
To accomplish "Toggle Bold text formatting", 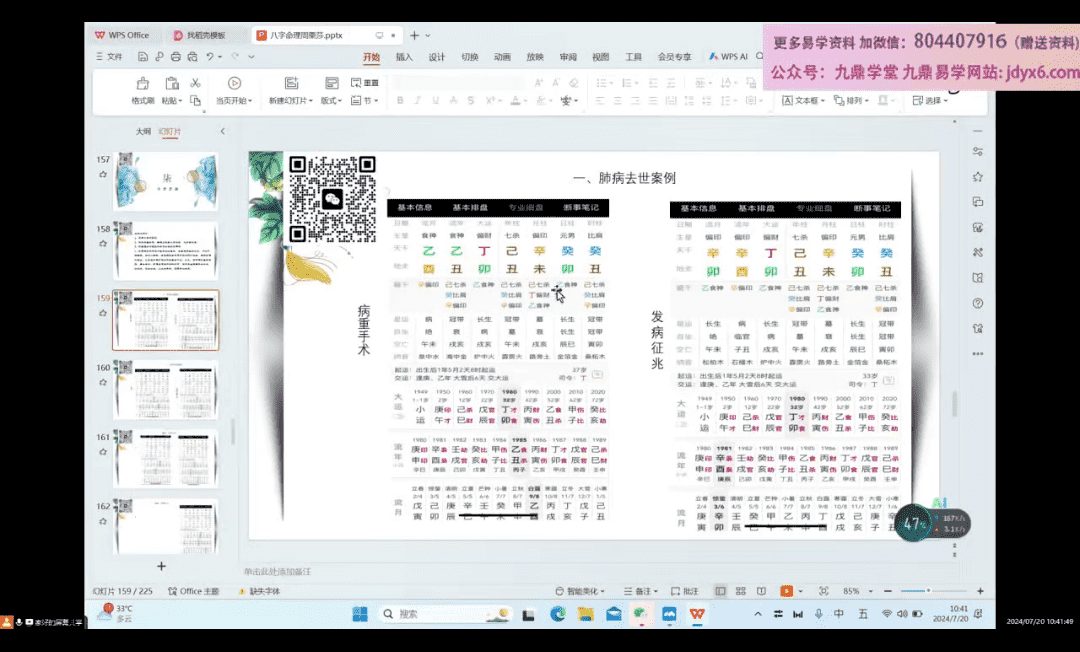I will pos(400,101).
